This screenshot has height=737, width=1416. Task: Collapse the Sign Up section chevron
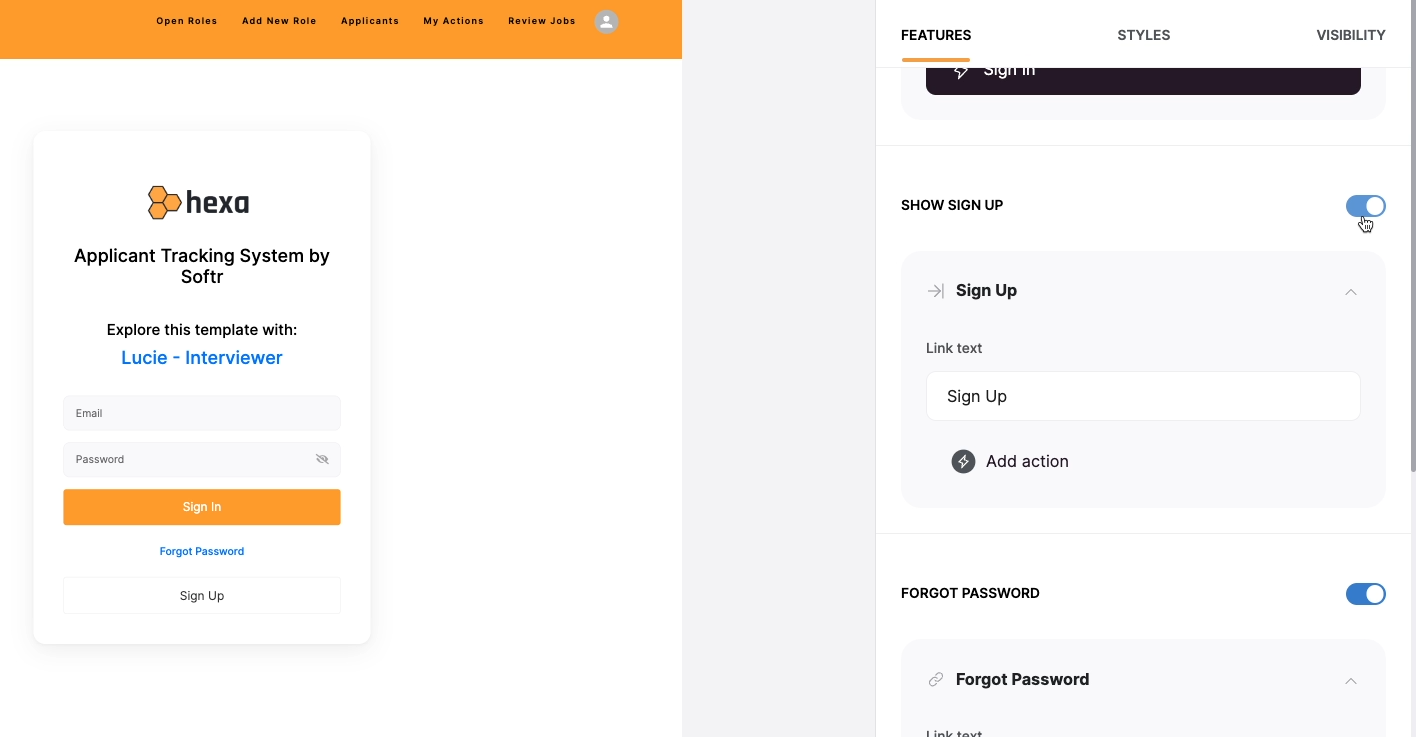pos(1351,292)
